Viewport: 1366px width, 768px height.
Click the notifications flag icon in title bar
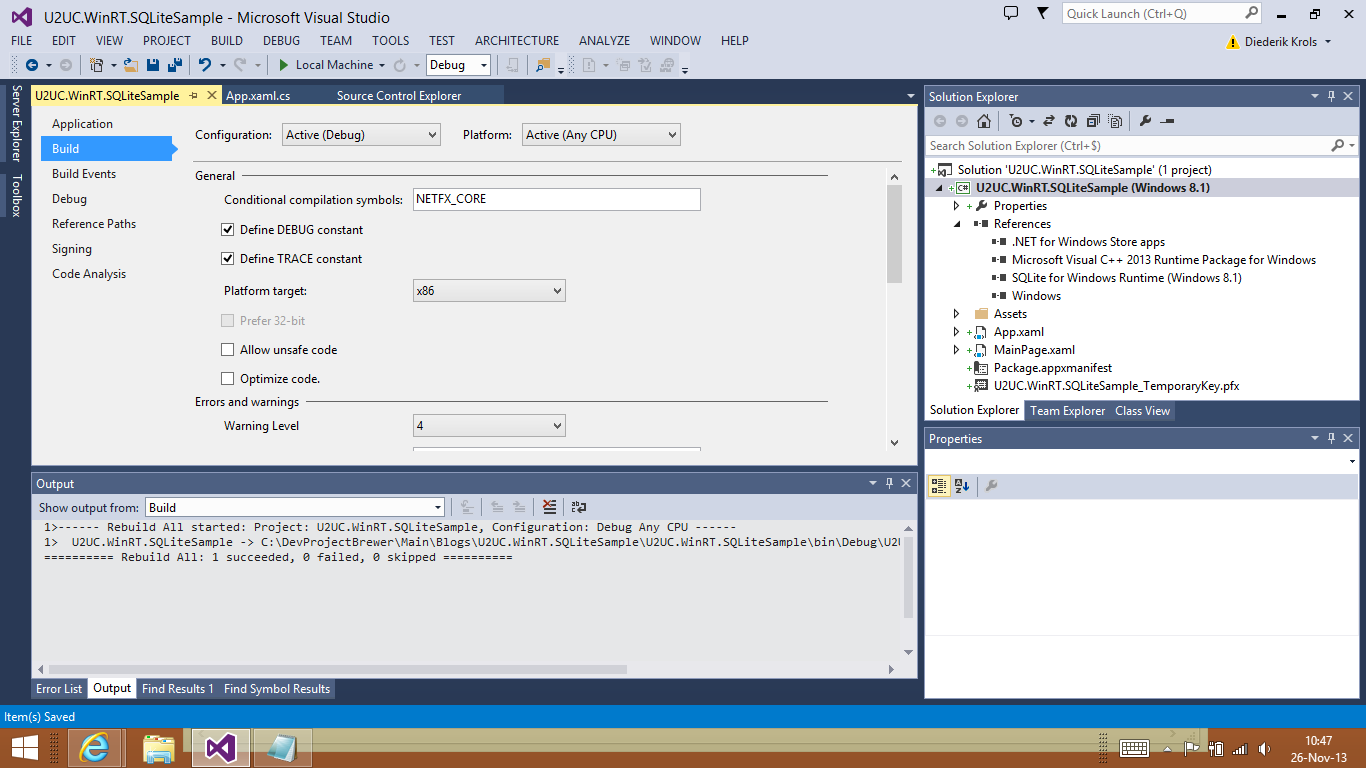(x=1043, y=13)
